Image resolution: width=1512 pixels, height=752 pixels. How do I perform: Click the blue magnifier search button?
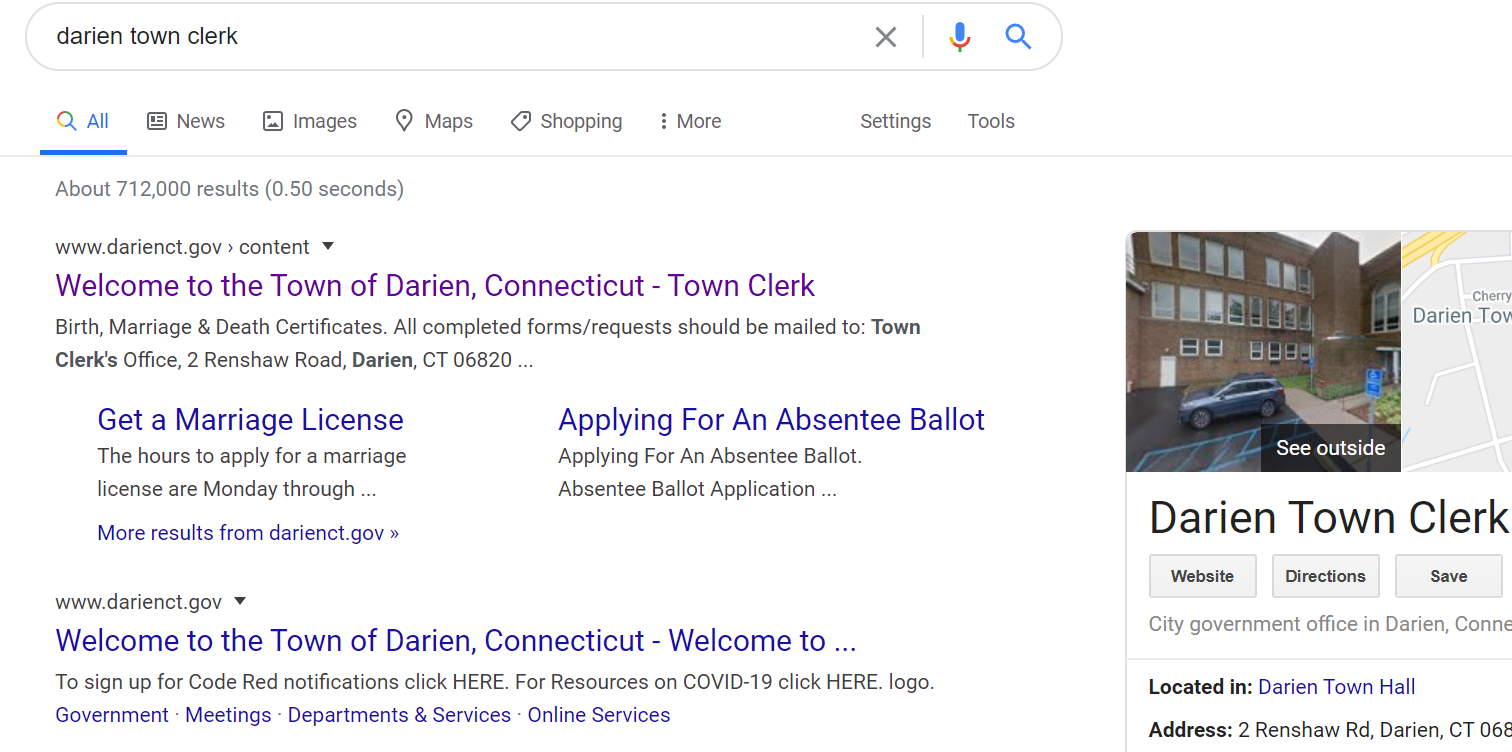[1018, 37]
